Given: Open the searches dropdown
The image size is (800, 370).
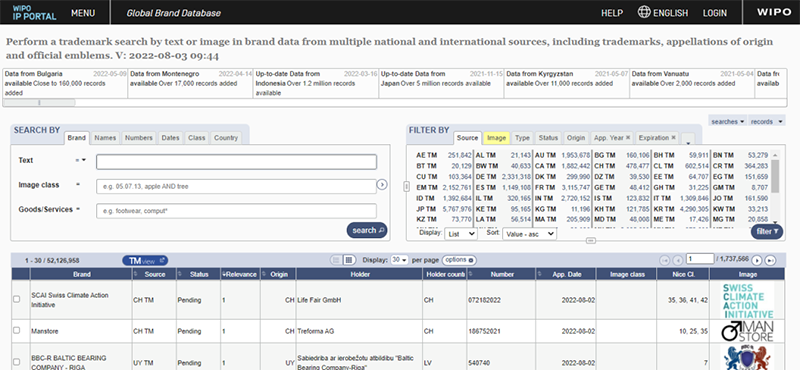Looking at the screenshot, I should [x=728, y=121].
